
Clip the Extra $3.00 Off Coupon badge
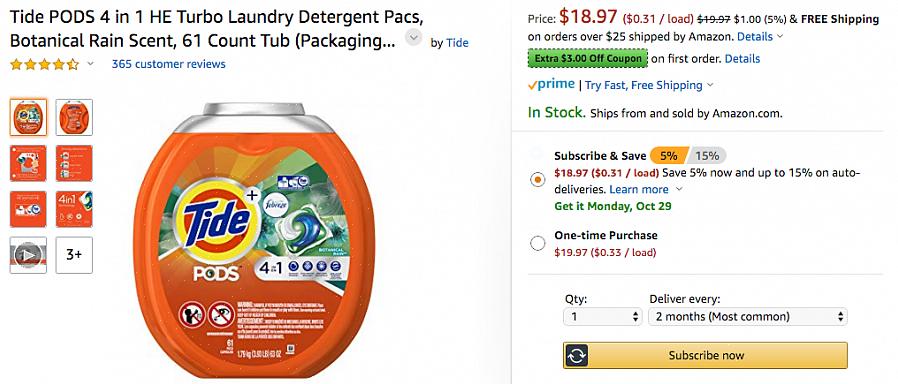pos(588,58)
